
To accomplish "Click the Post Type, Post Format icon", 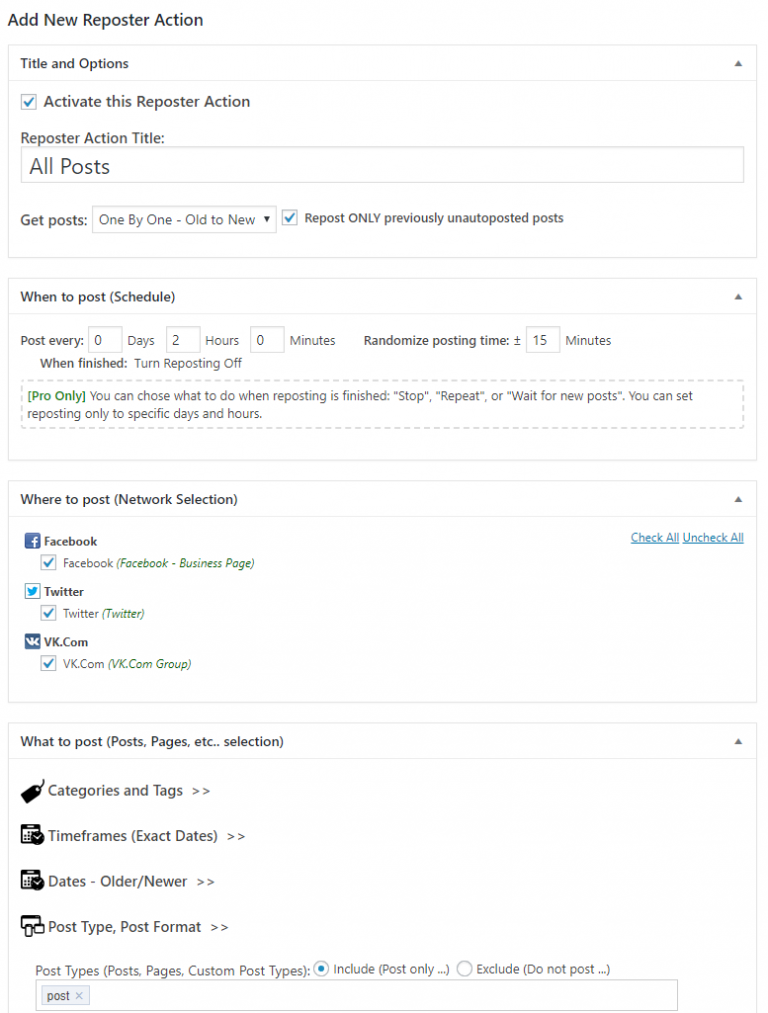I will click(x=32, y=926).
